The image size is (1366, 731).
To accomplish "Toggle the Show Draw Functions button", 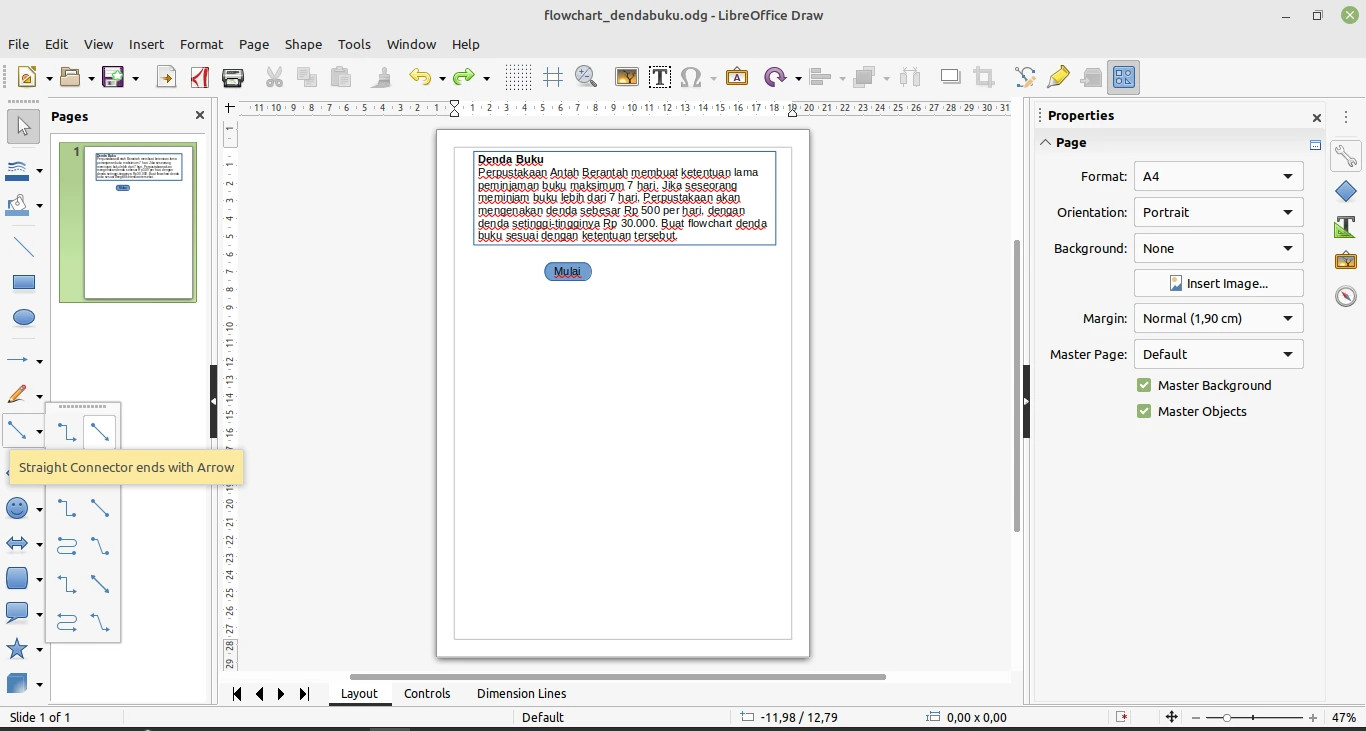I will (x=1124, y=77).
